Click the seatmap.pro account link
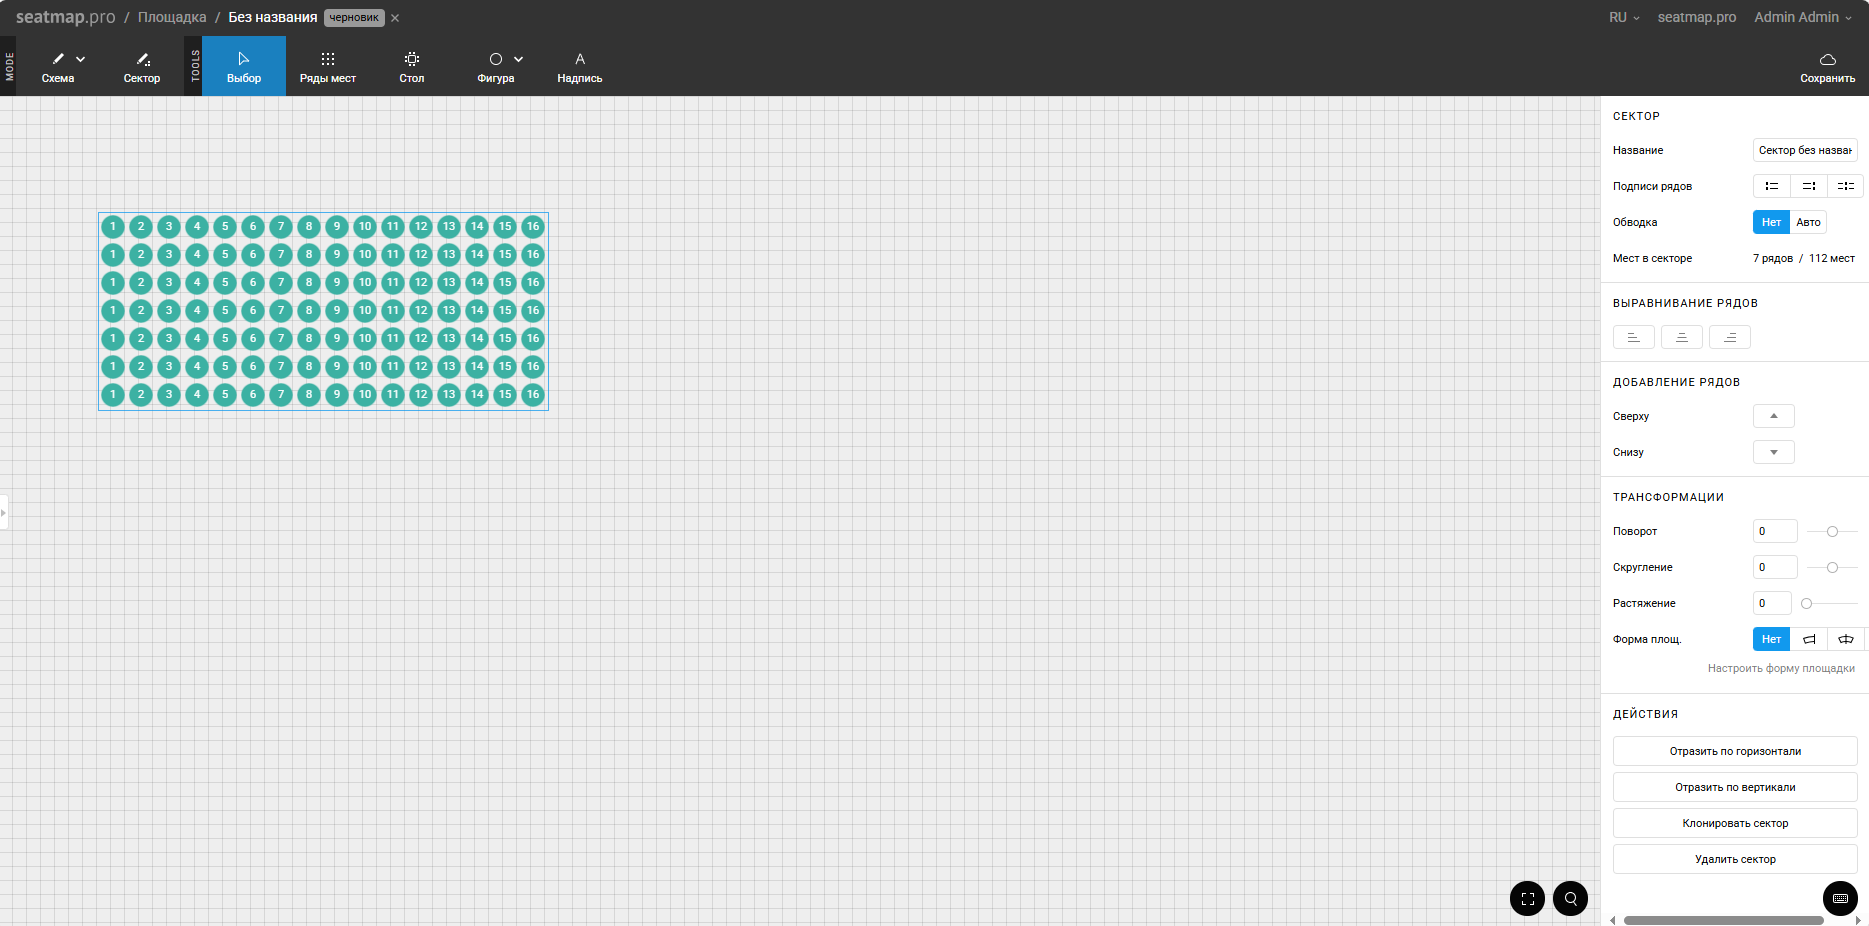The width and height of the screenshot is (1869, 926). (x=1697, y=17)
